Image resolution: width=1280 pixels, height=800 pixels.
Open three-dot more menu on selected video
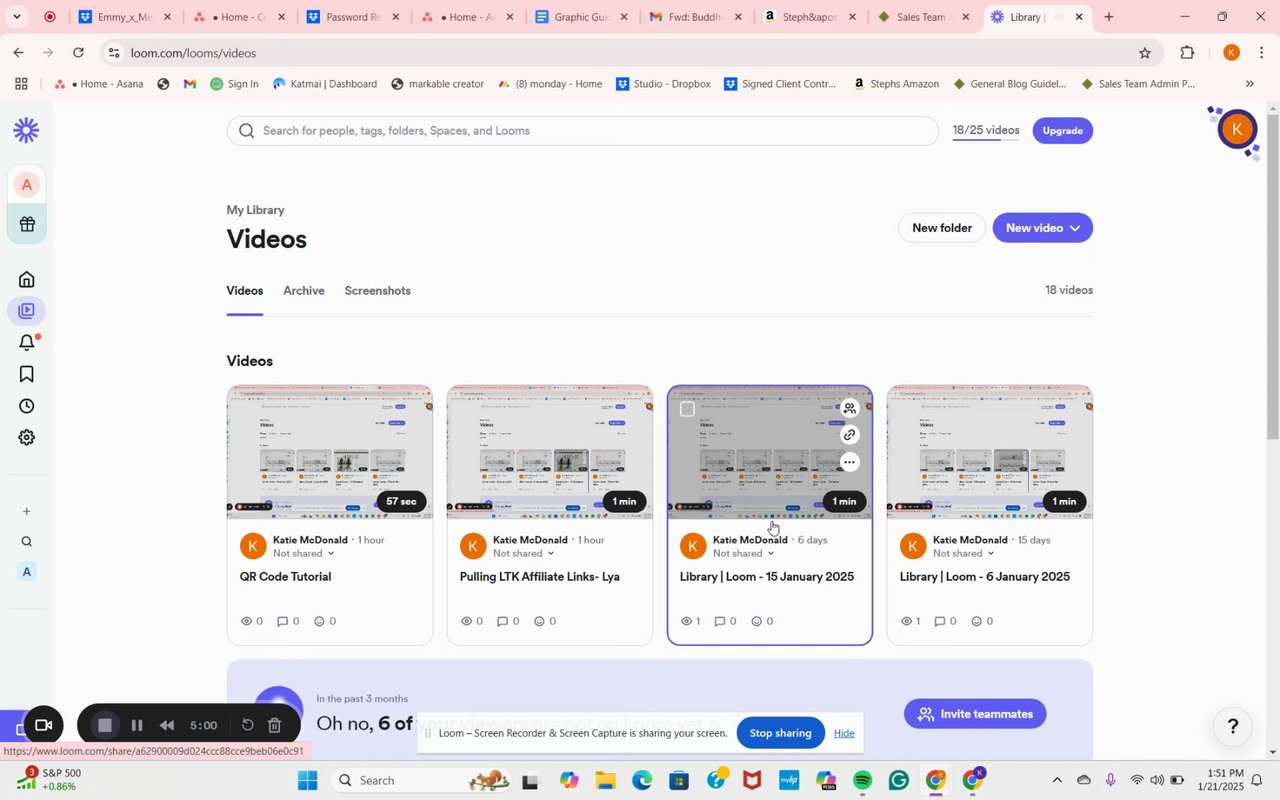point(849,462)
